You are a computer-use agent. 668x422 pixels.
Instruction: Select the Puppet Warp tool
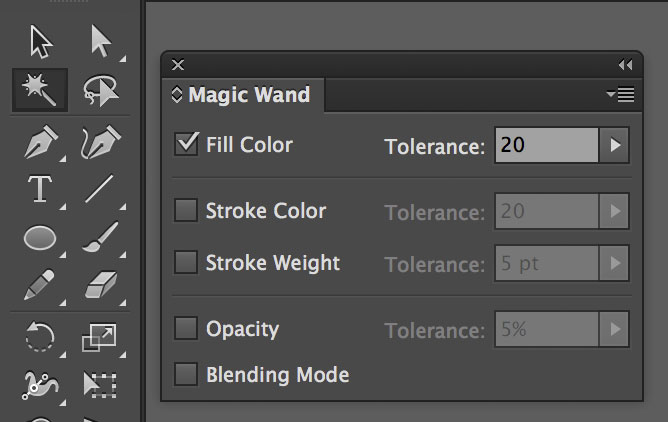click(x=40, y=385)
